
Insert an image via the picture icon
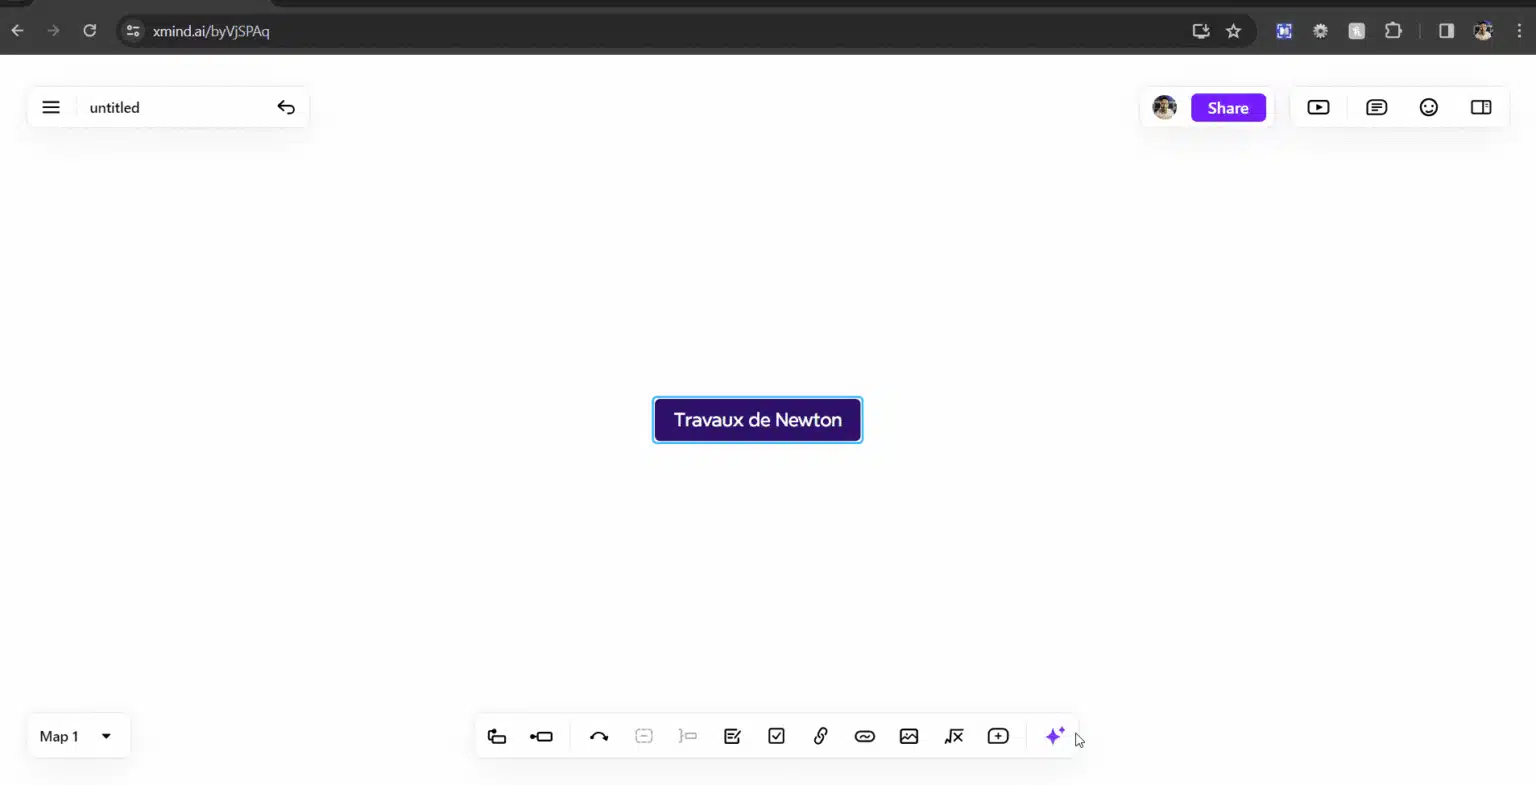pyautogui.click(x=908, y=736)
